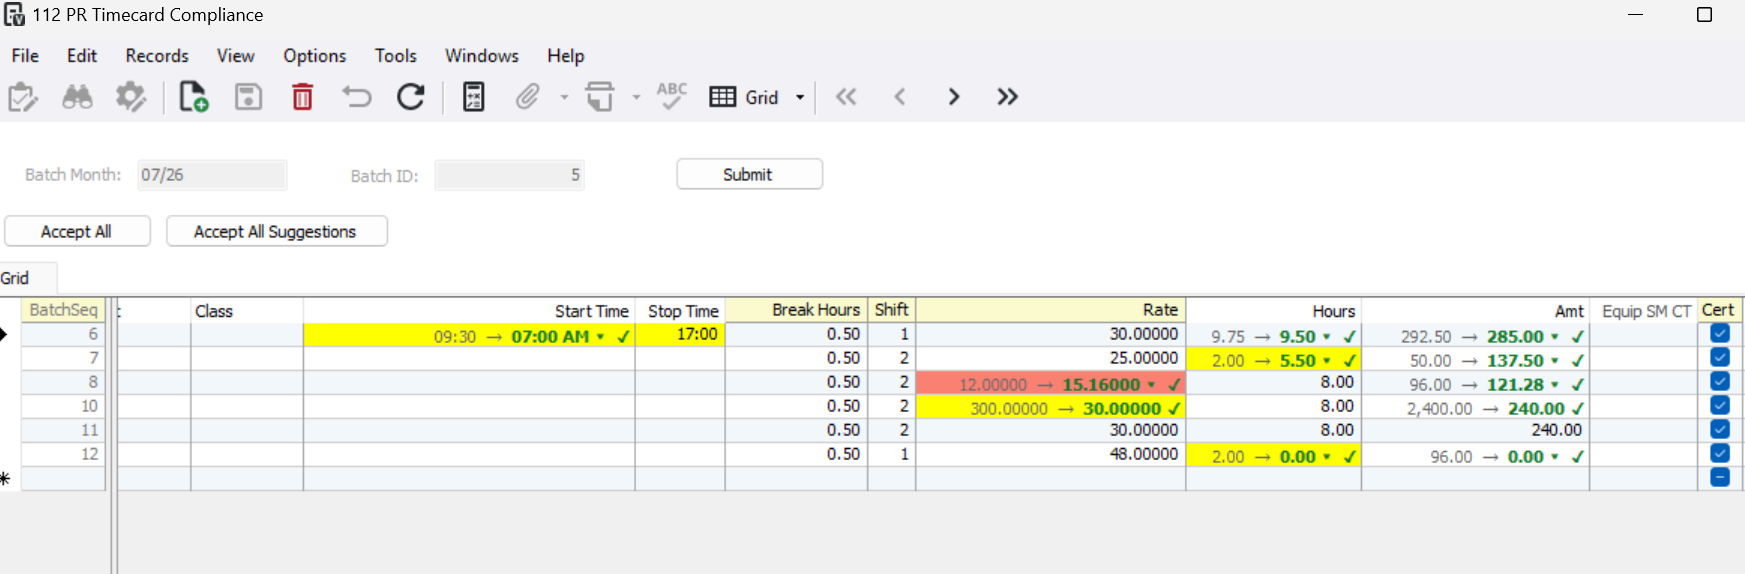Open dropdown beside 9.50 hours suggestion
Viewport: 1745px width, 574px height.
click(x=1327, y=337)
